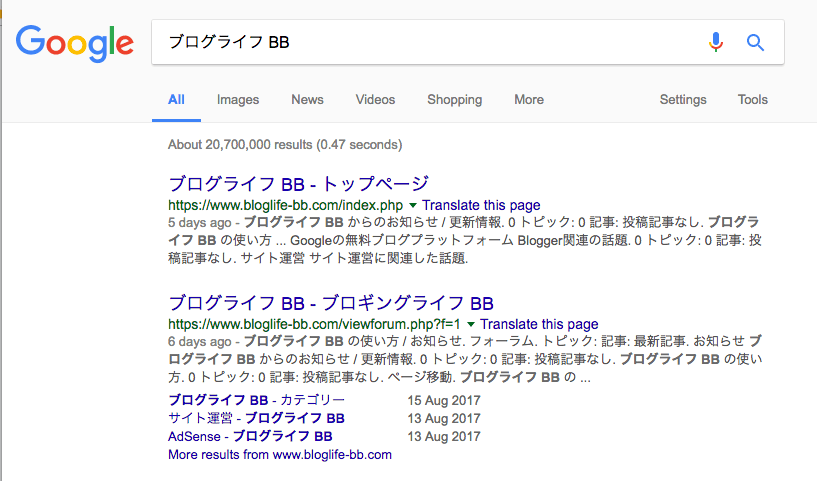817x481 pixels.
Task: Start voice search with the microphone icon
Action: [x=716, y=42]
